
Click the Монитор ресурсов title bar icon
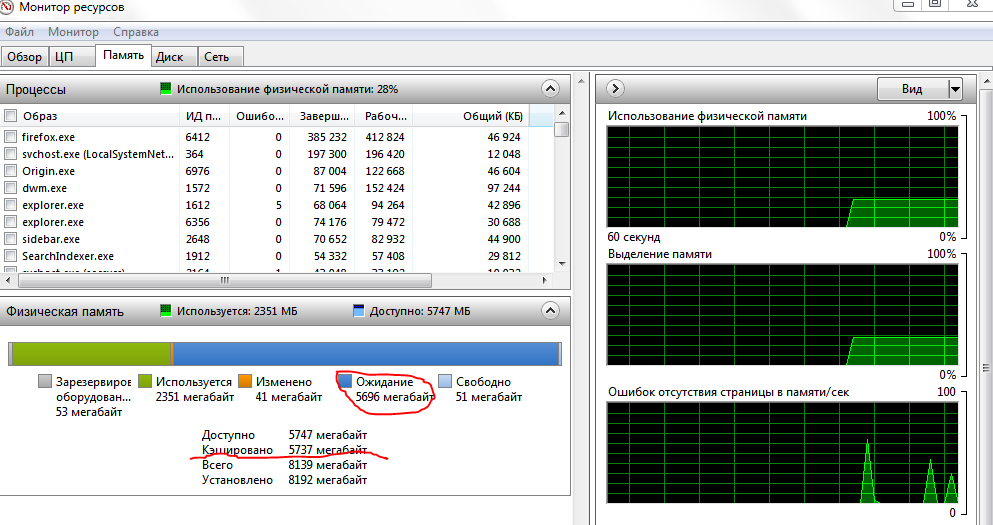tap(6, 6)
